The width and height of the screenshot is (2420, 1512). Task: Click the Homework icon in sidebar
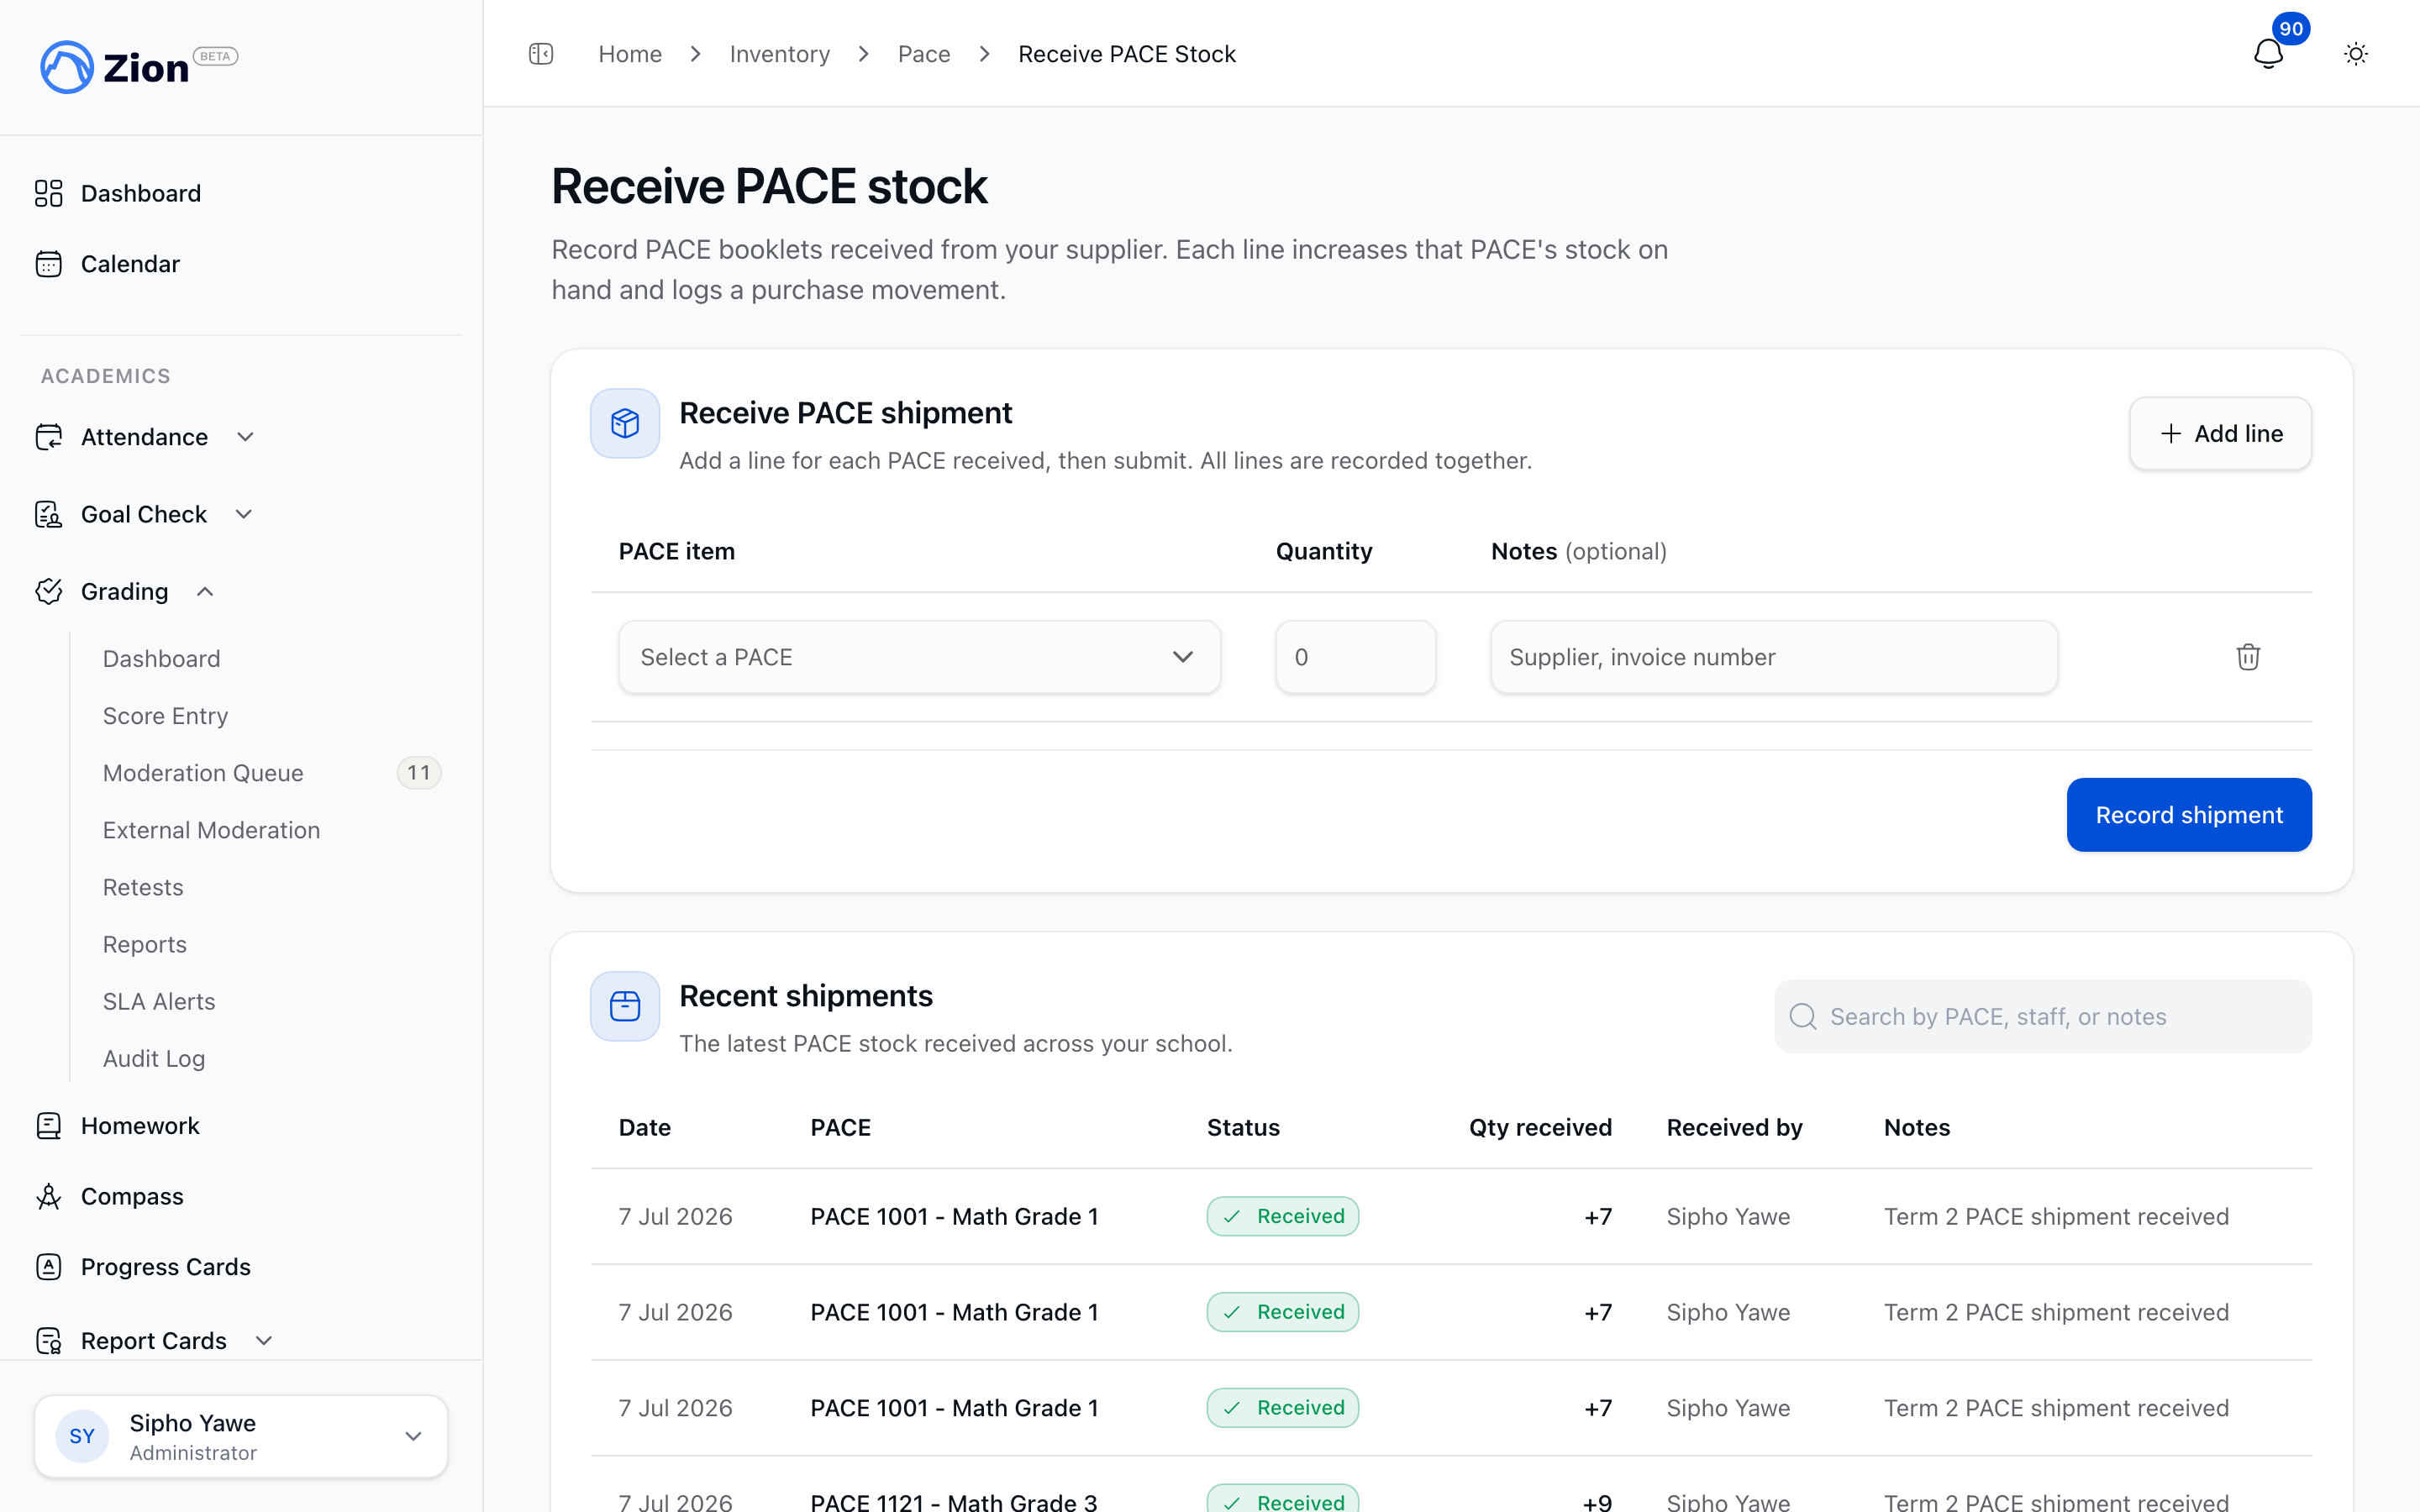point(49,1126)
